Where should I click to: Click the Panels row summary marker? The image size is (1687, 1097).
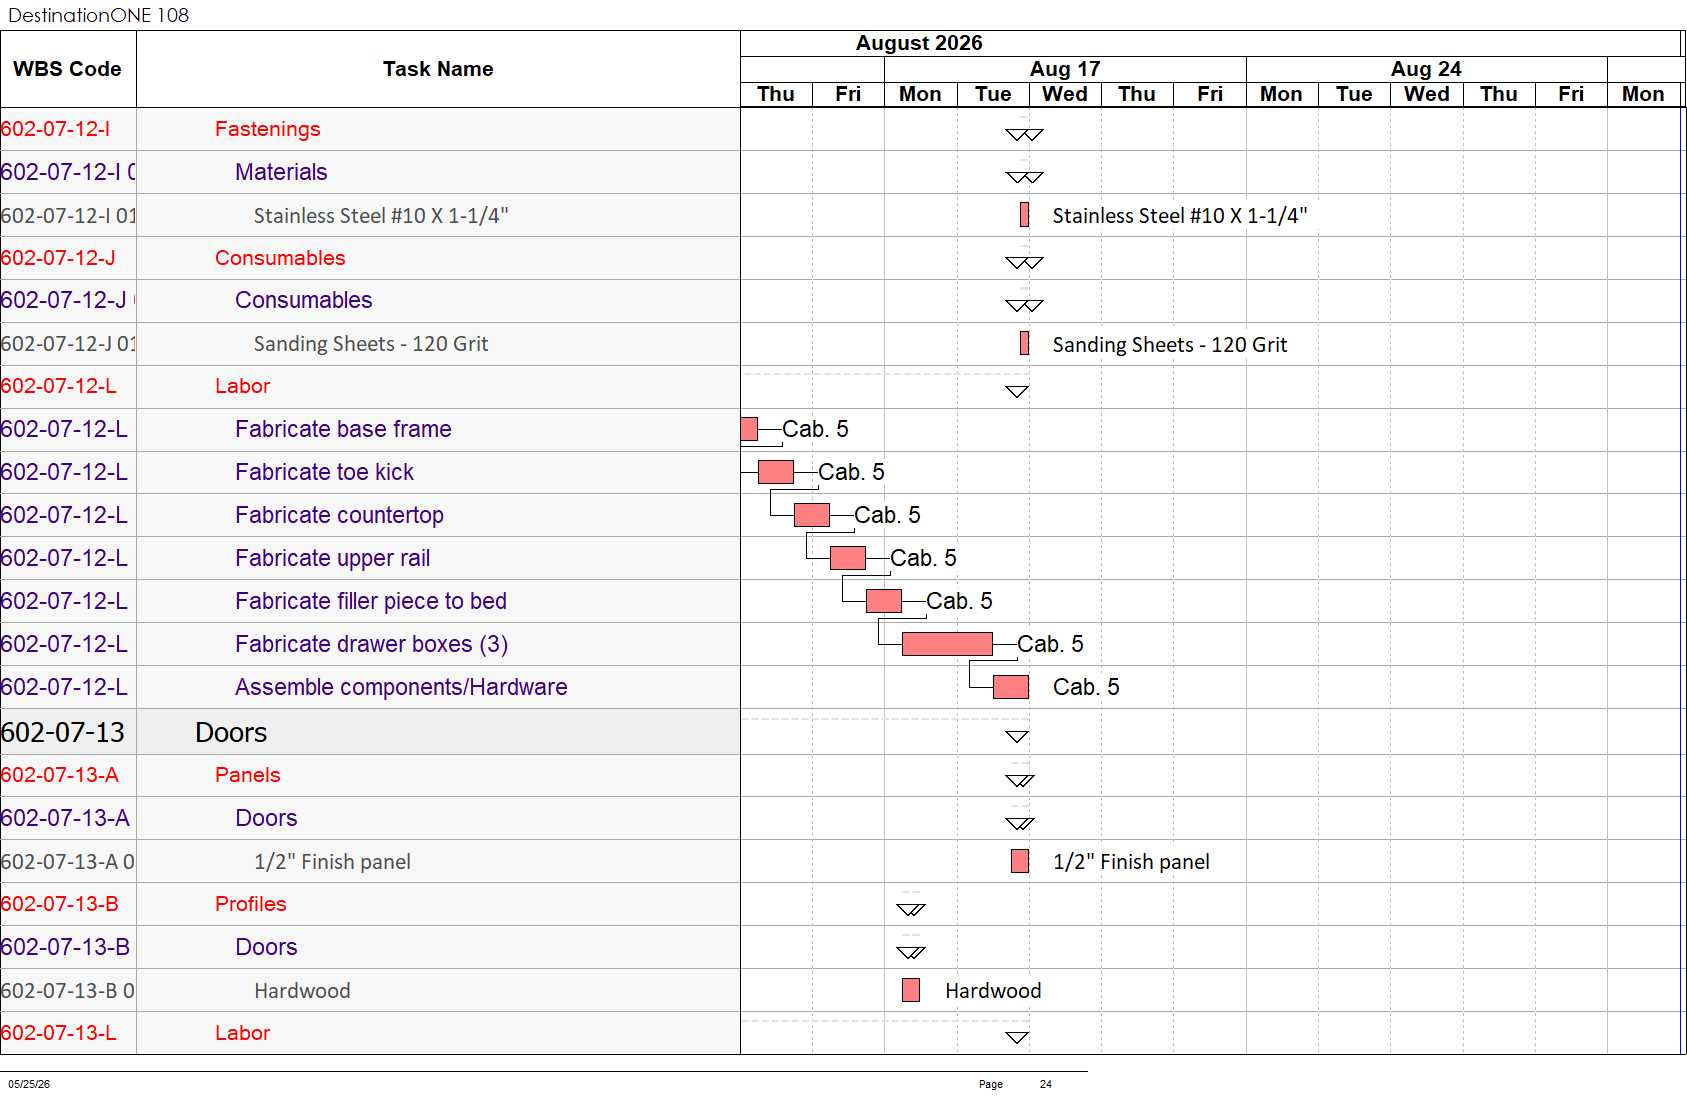coord(1020,781)
